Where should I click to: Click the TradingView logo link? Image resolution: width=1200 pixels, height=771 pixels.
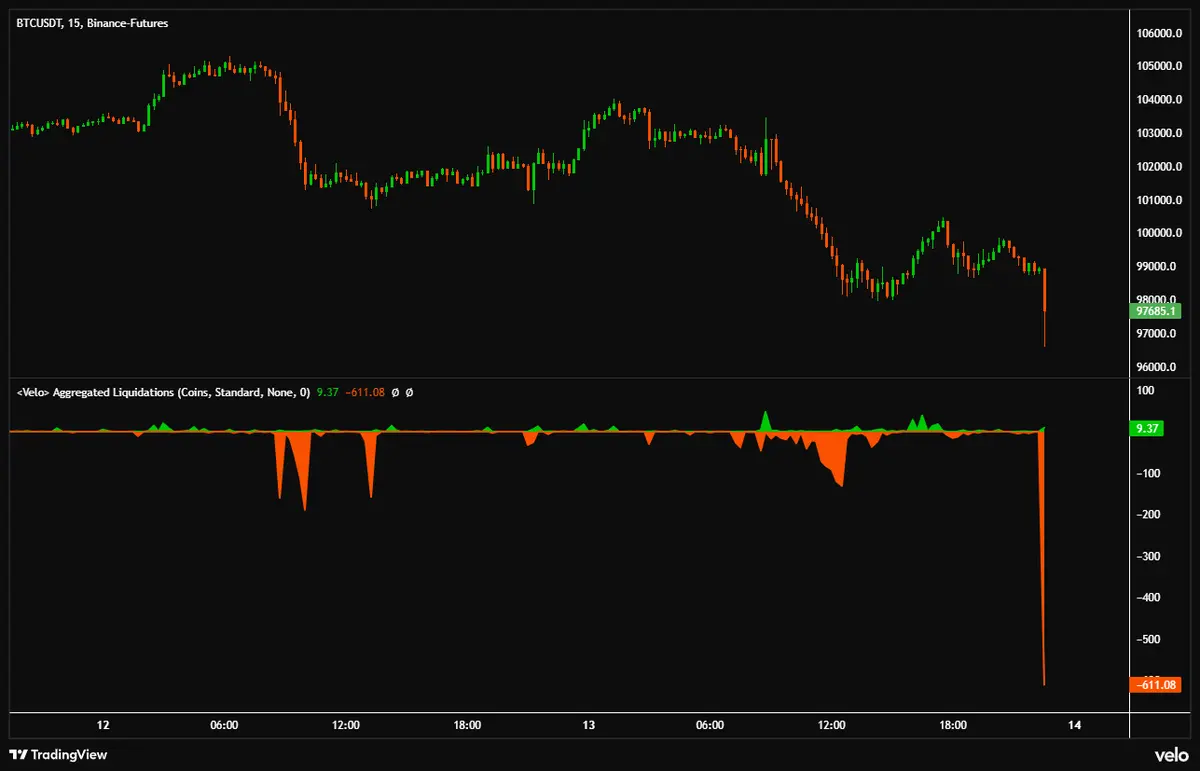[58, 755]
